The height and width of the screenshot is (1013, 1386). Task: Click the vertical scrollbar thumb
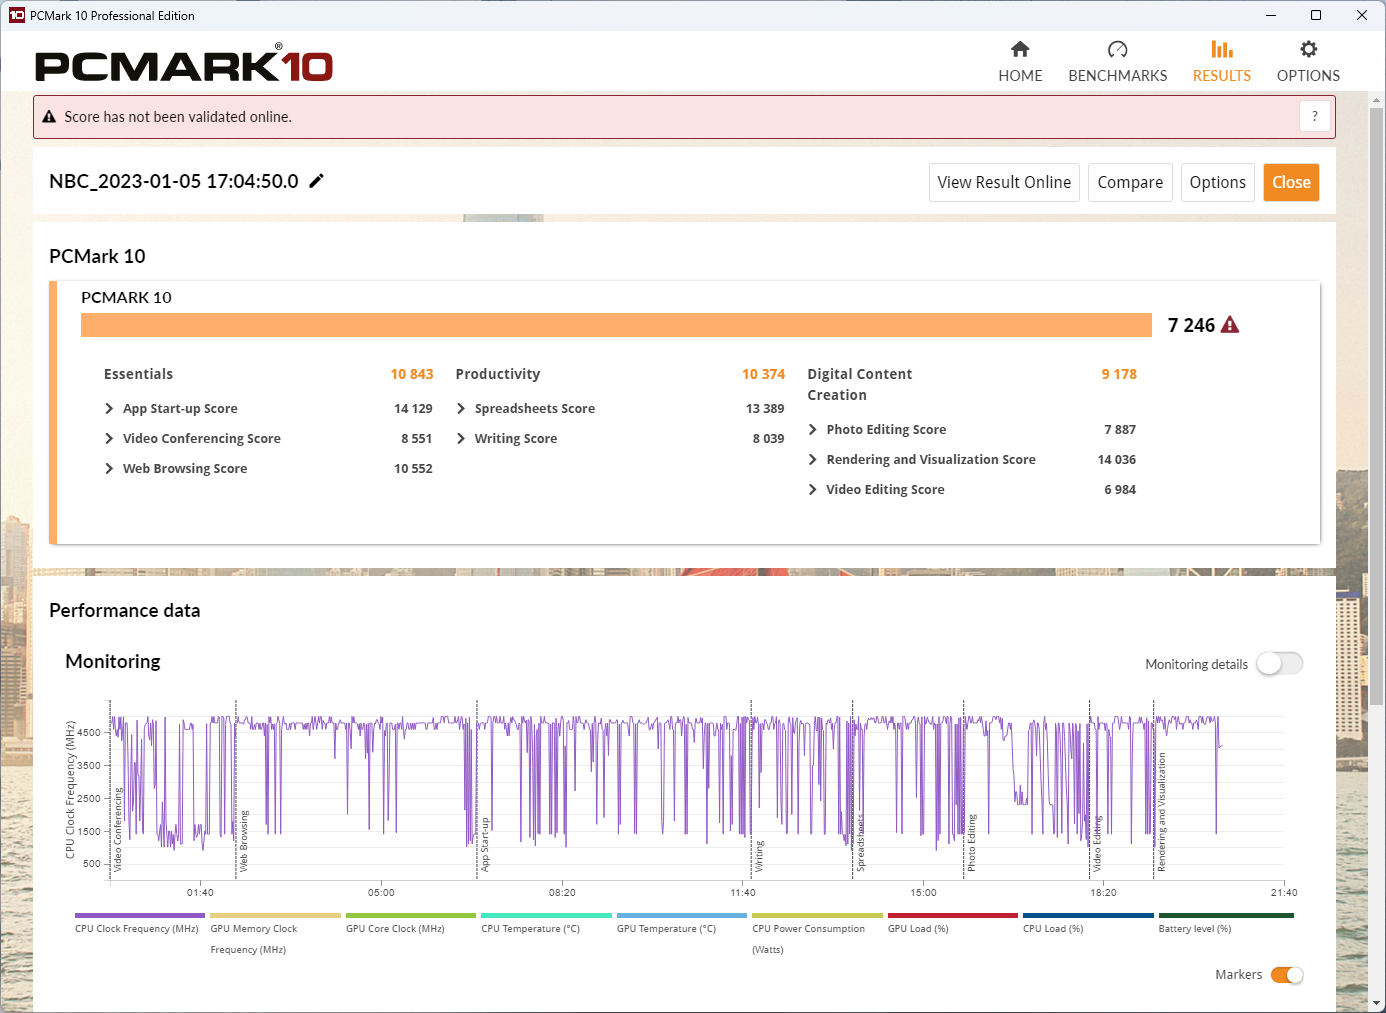pyautogui.click(x=1377, y=405)
